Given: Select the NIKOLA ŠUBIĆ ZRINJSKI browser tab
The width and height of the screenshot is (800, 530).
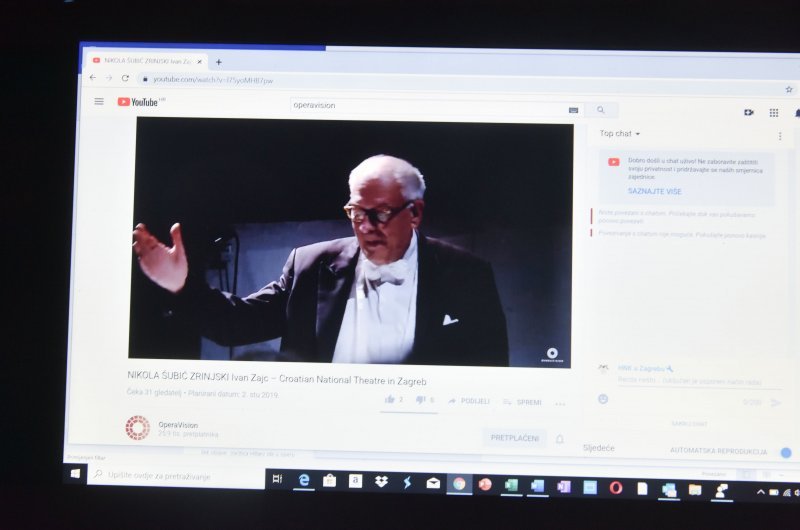Looking at the screenshot, I should tap(147, 61).
